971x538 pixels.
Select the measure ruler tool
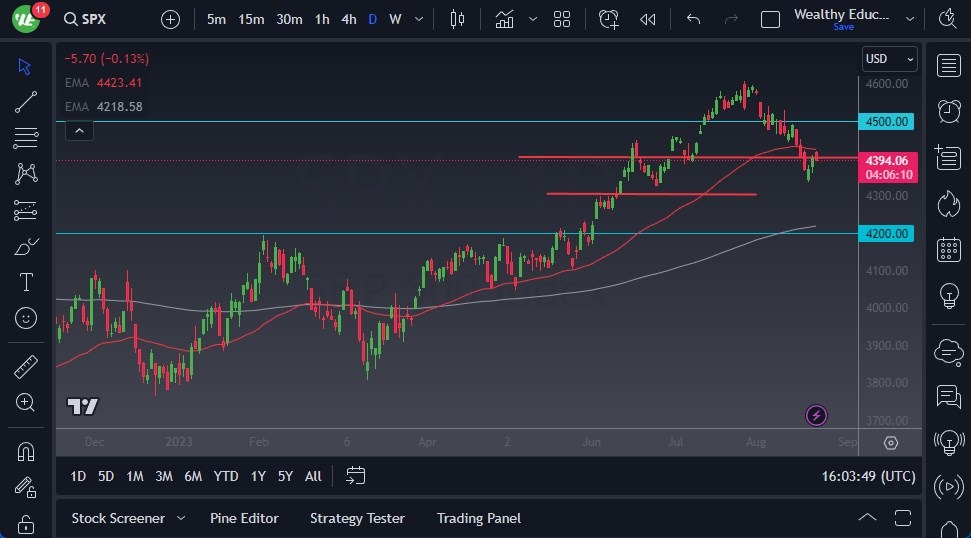click(x=26, y=366)
